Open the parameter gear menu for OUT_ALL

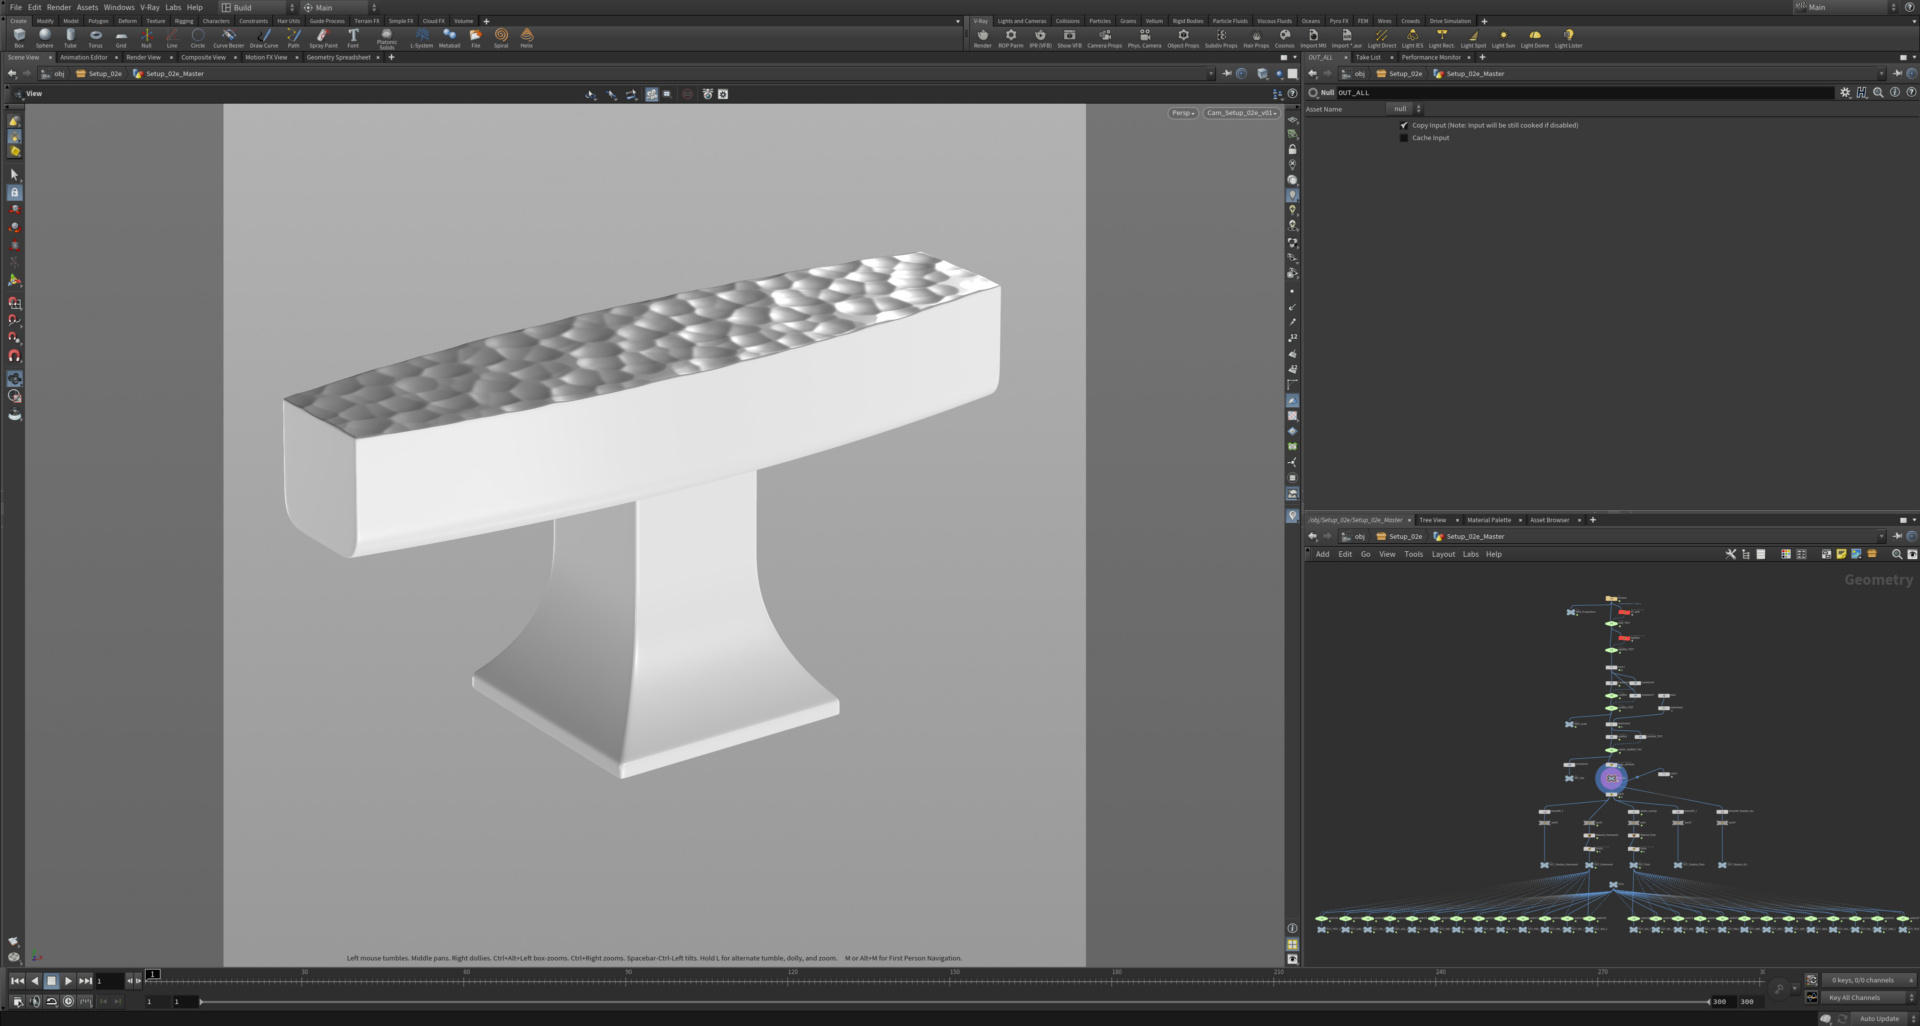[1845, 92]
